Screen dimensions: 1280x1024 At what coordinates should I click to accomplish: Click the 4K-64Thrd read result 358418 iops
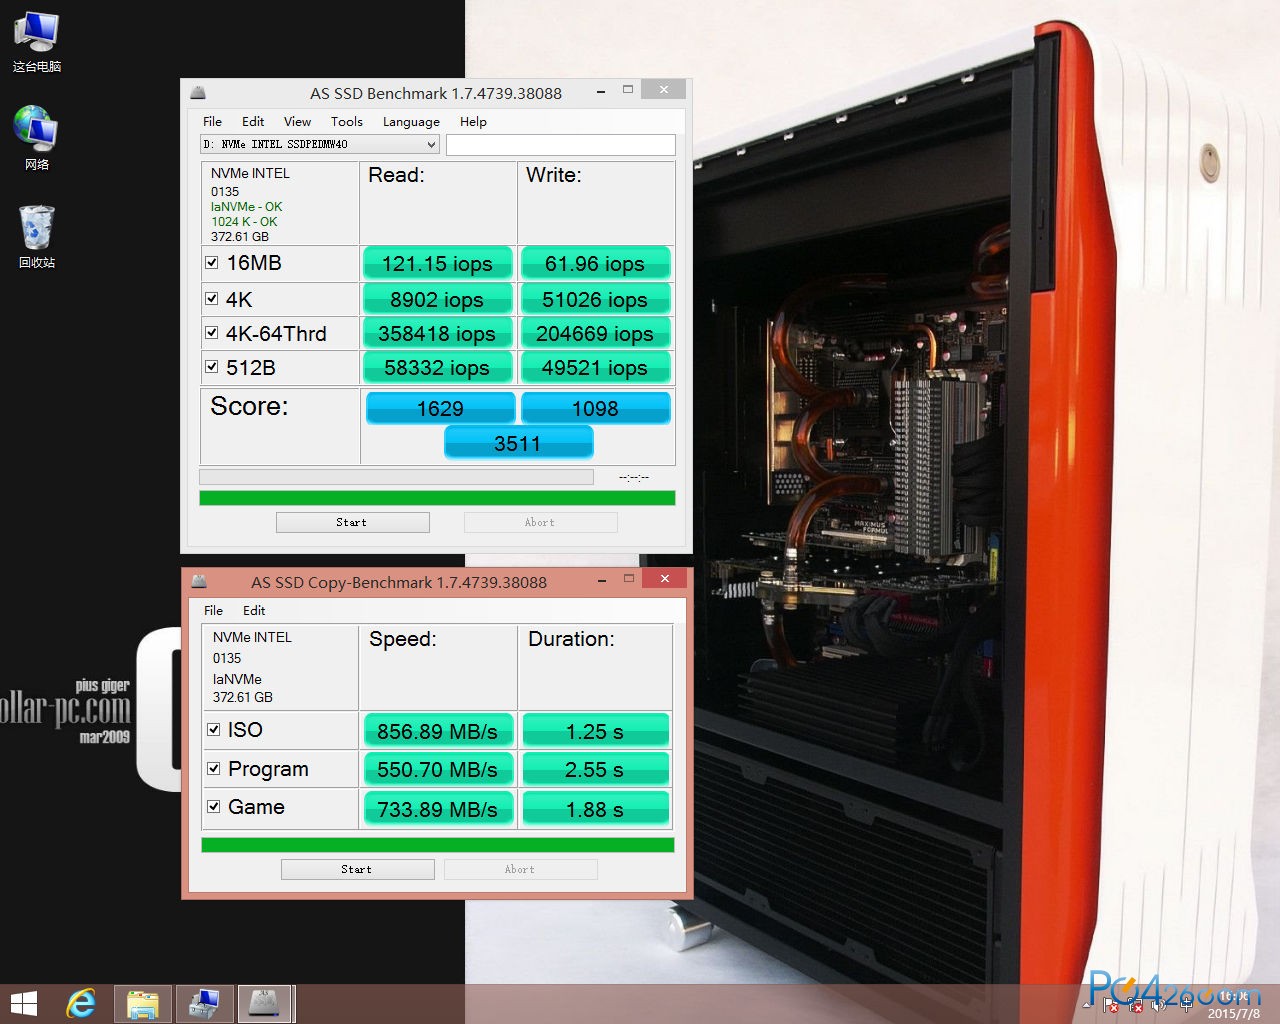point(437,334)
